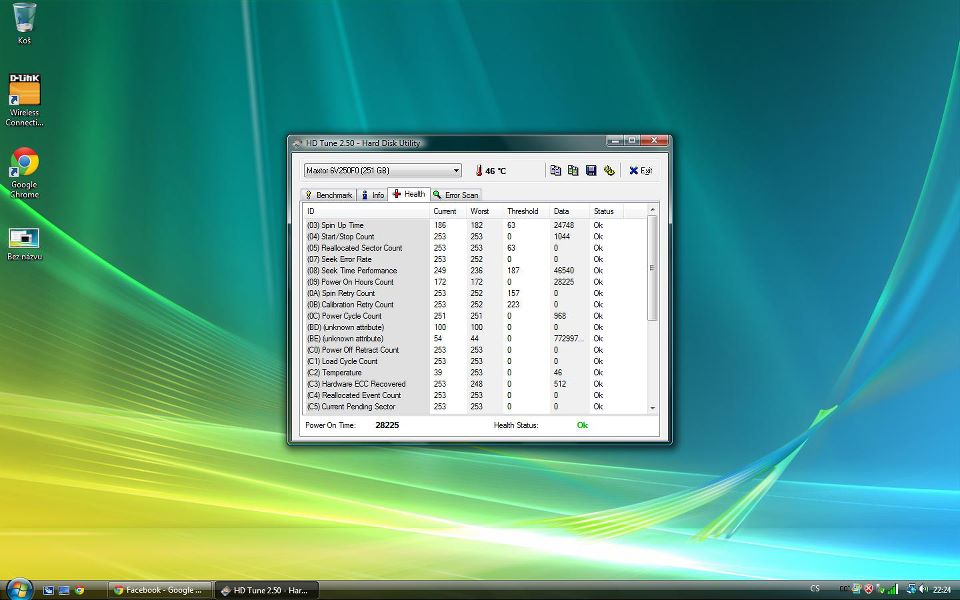The image size is (960, 600).
Task: Select the (BE) unknown attribute row
Action: pos(475,339)
